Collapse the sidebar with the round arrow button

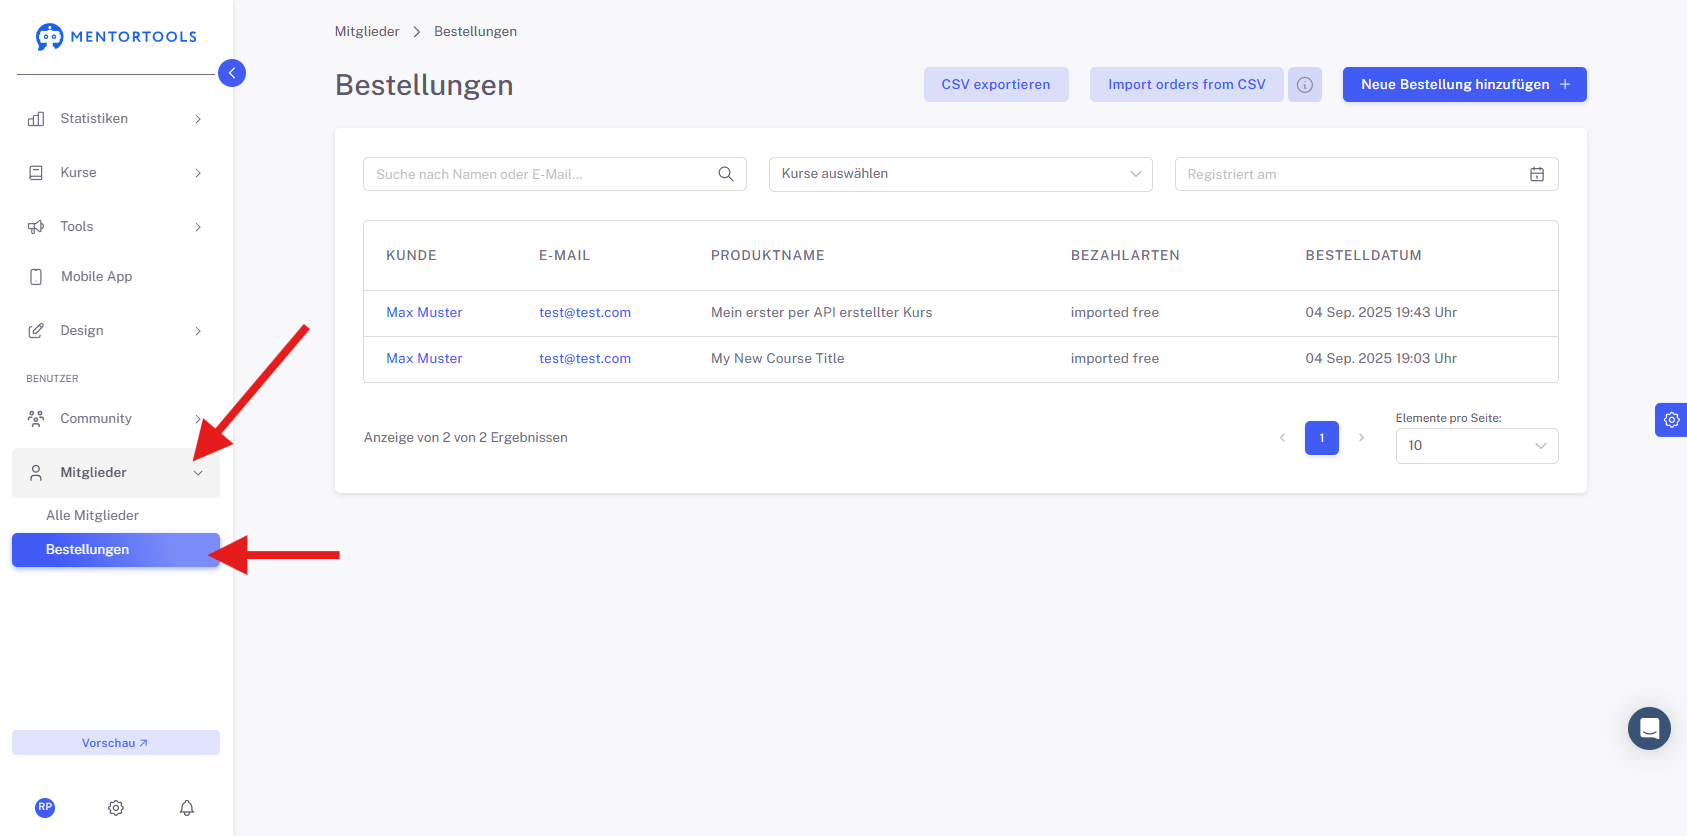pos(232,73)
